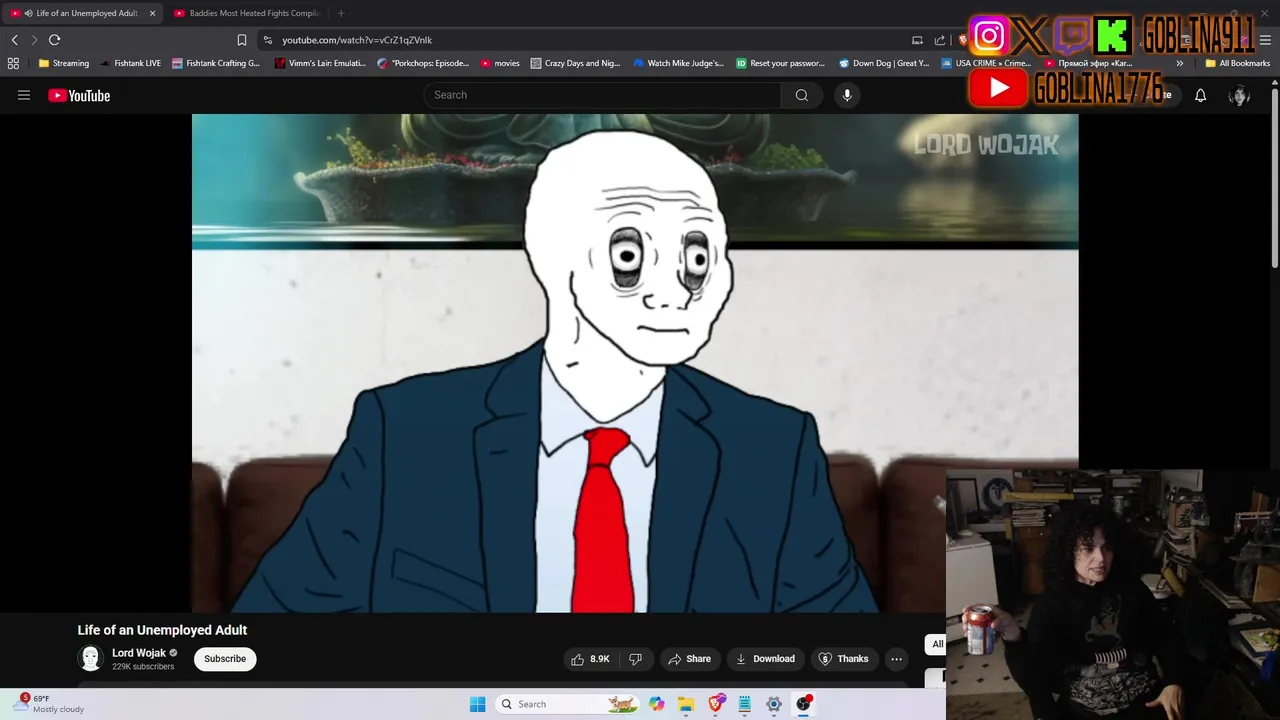
Task: Click the video player to pause
Action: tap(635, 363)
